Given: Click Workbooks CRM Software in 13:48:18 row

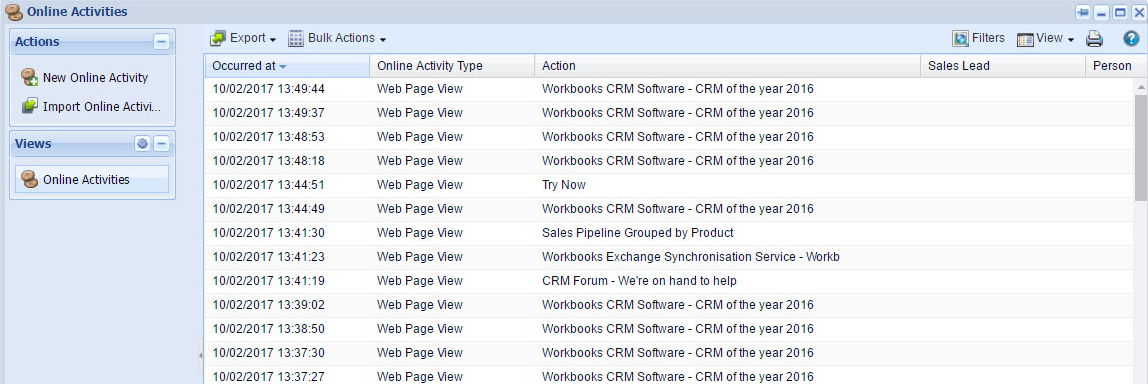Looking at the screenshot, I should click(678, 161).
